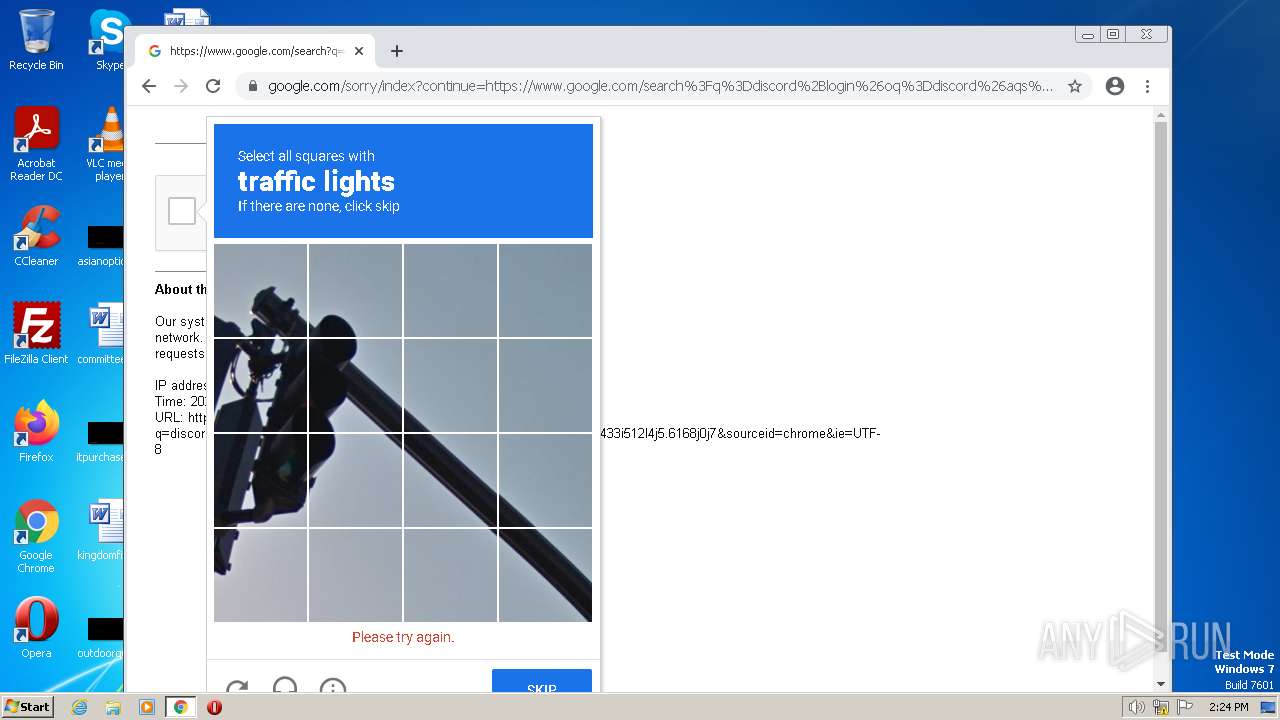Click the red Opera taskbar icon
1280x720 pixels.
pyautogui.click(x=214, y=707)
